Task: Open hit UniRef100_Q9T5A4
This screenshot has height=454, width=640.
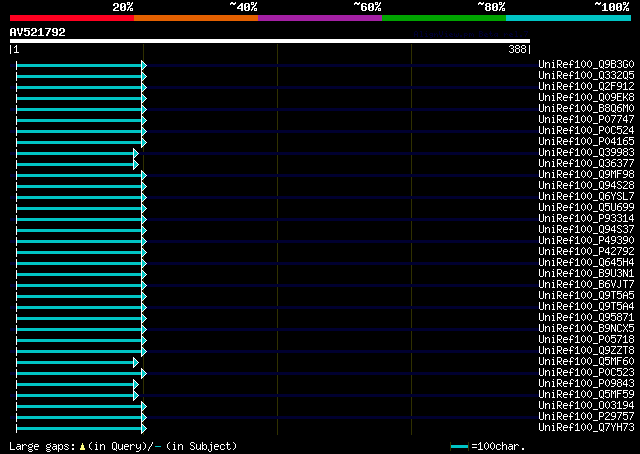Action: pyautogui.click(x=586, y=307)
